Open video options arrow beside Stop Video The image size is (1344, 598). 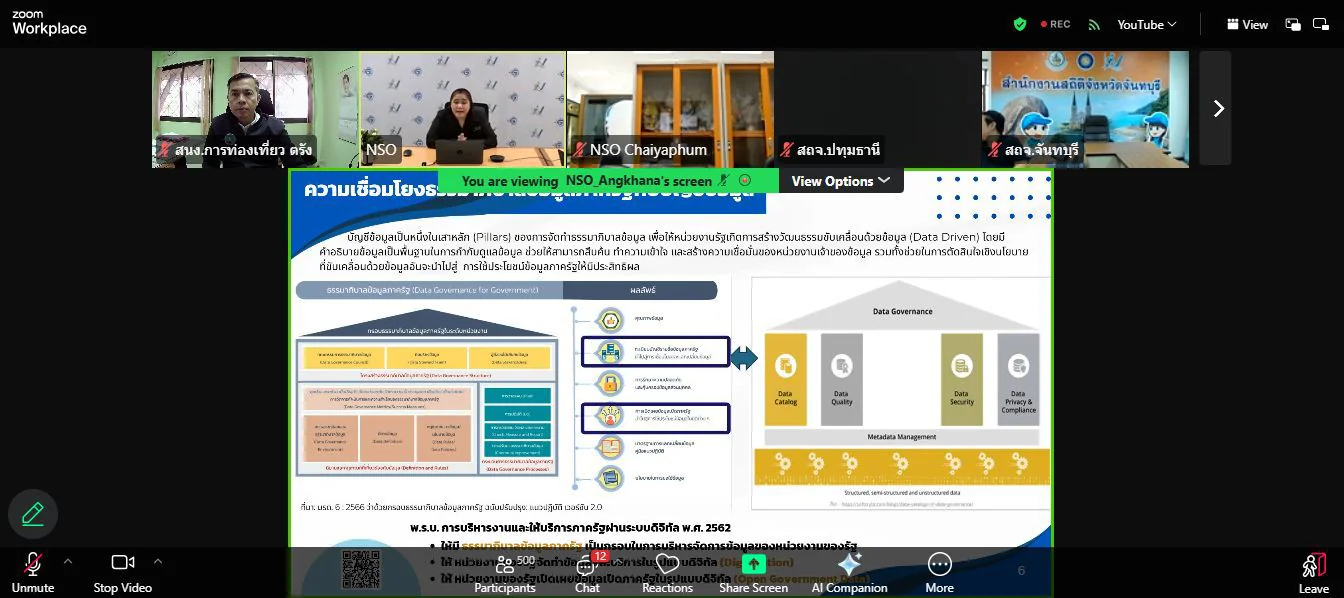[x=158, y=562]
